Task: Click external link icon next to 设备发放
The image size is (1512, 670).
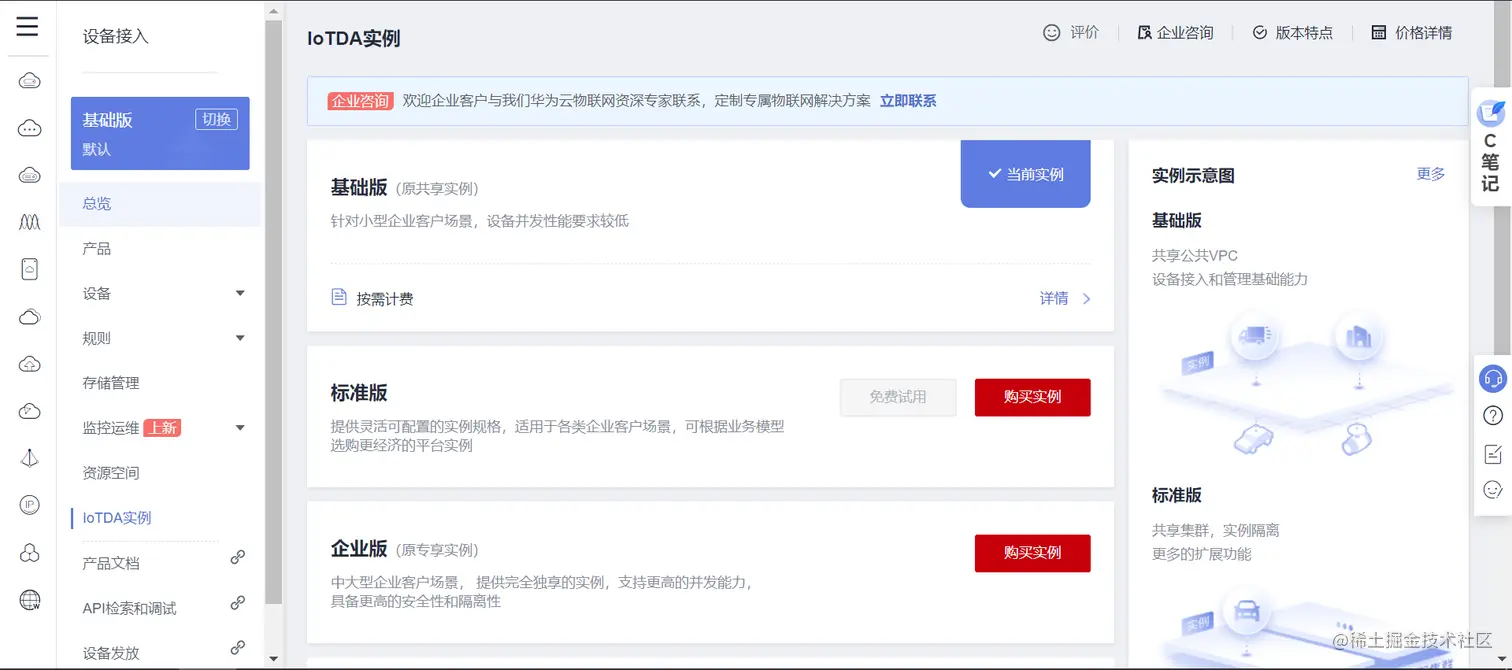Action: pyautogui.click(x=238, y=648)
